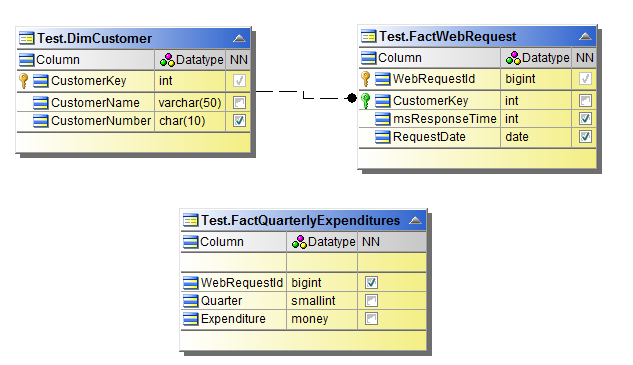Select the foreign key relationship endpoint dot
633x365 pixels.
352,98
